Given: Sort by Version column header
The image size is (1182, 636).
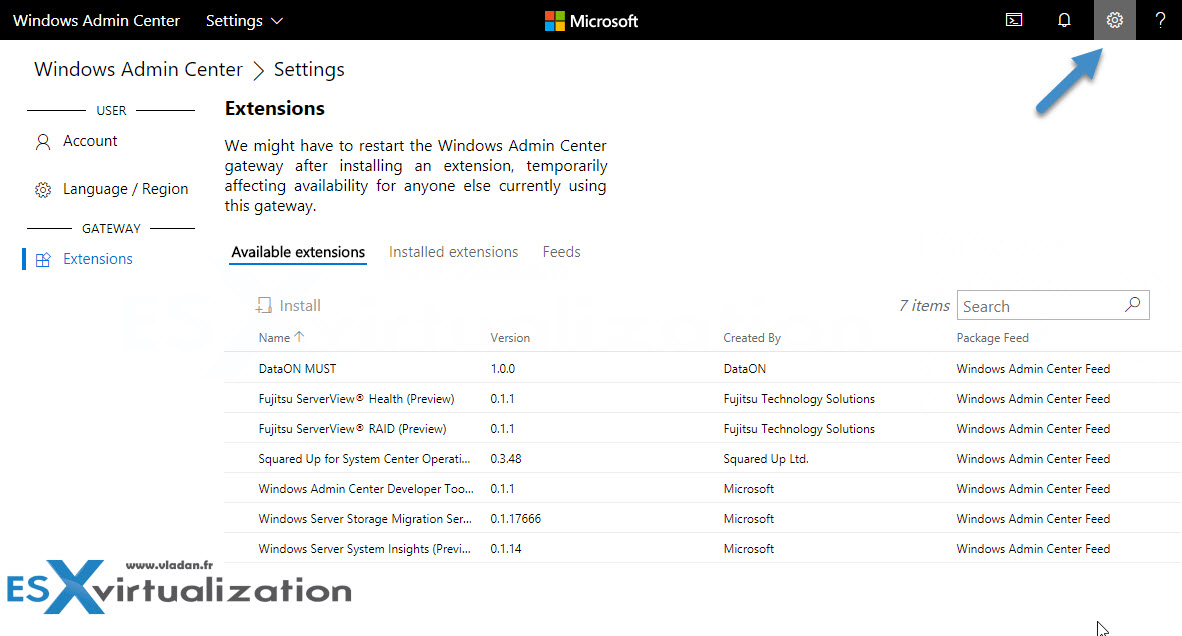Looking at the screenshot, I should 510,338.
